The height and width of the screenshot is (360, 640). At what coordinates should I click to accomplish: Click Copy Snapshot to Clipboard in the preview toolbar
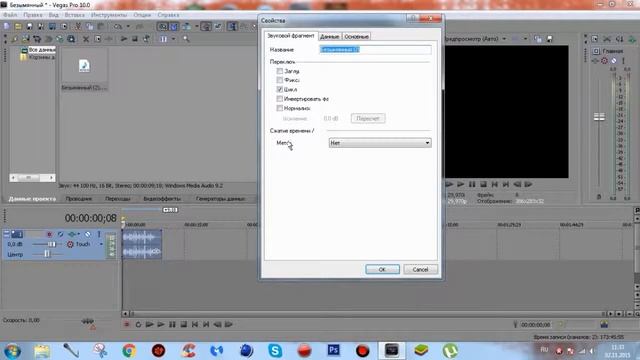(x=538, y=39)
